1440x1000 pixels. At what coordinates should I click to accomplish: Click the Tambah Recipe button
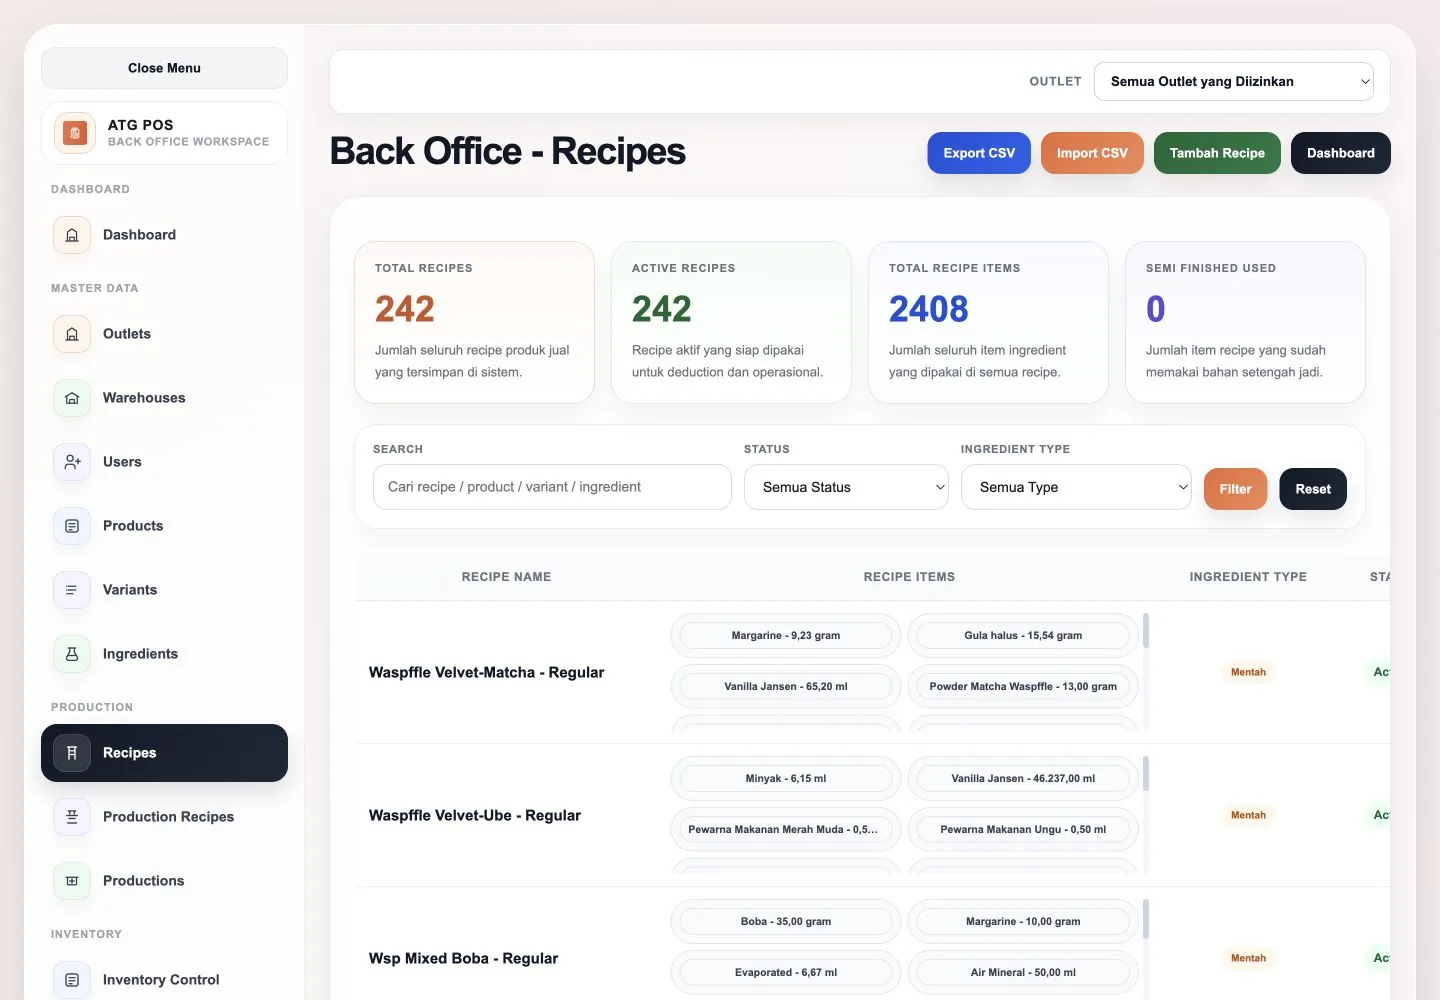1217,153
